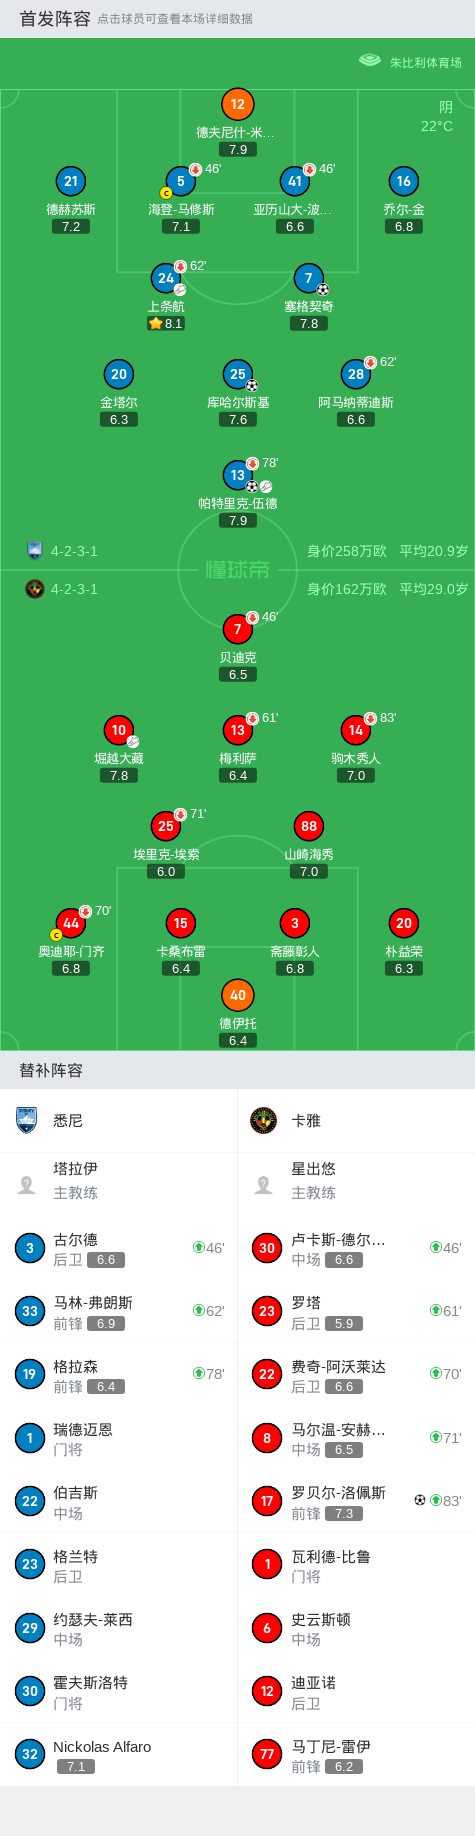475x1836 pixels.
Task: Open blue number 24 上条航 player icon
Action: coord(166,278)
